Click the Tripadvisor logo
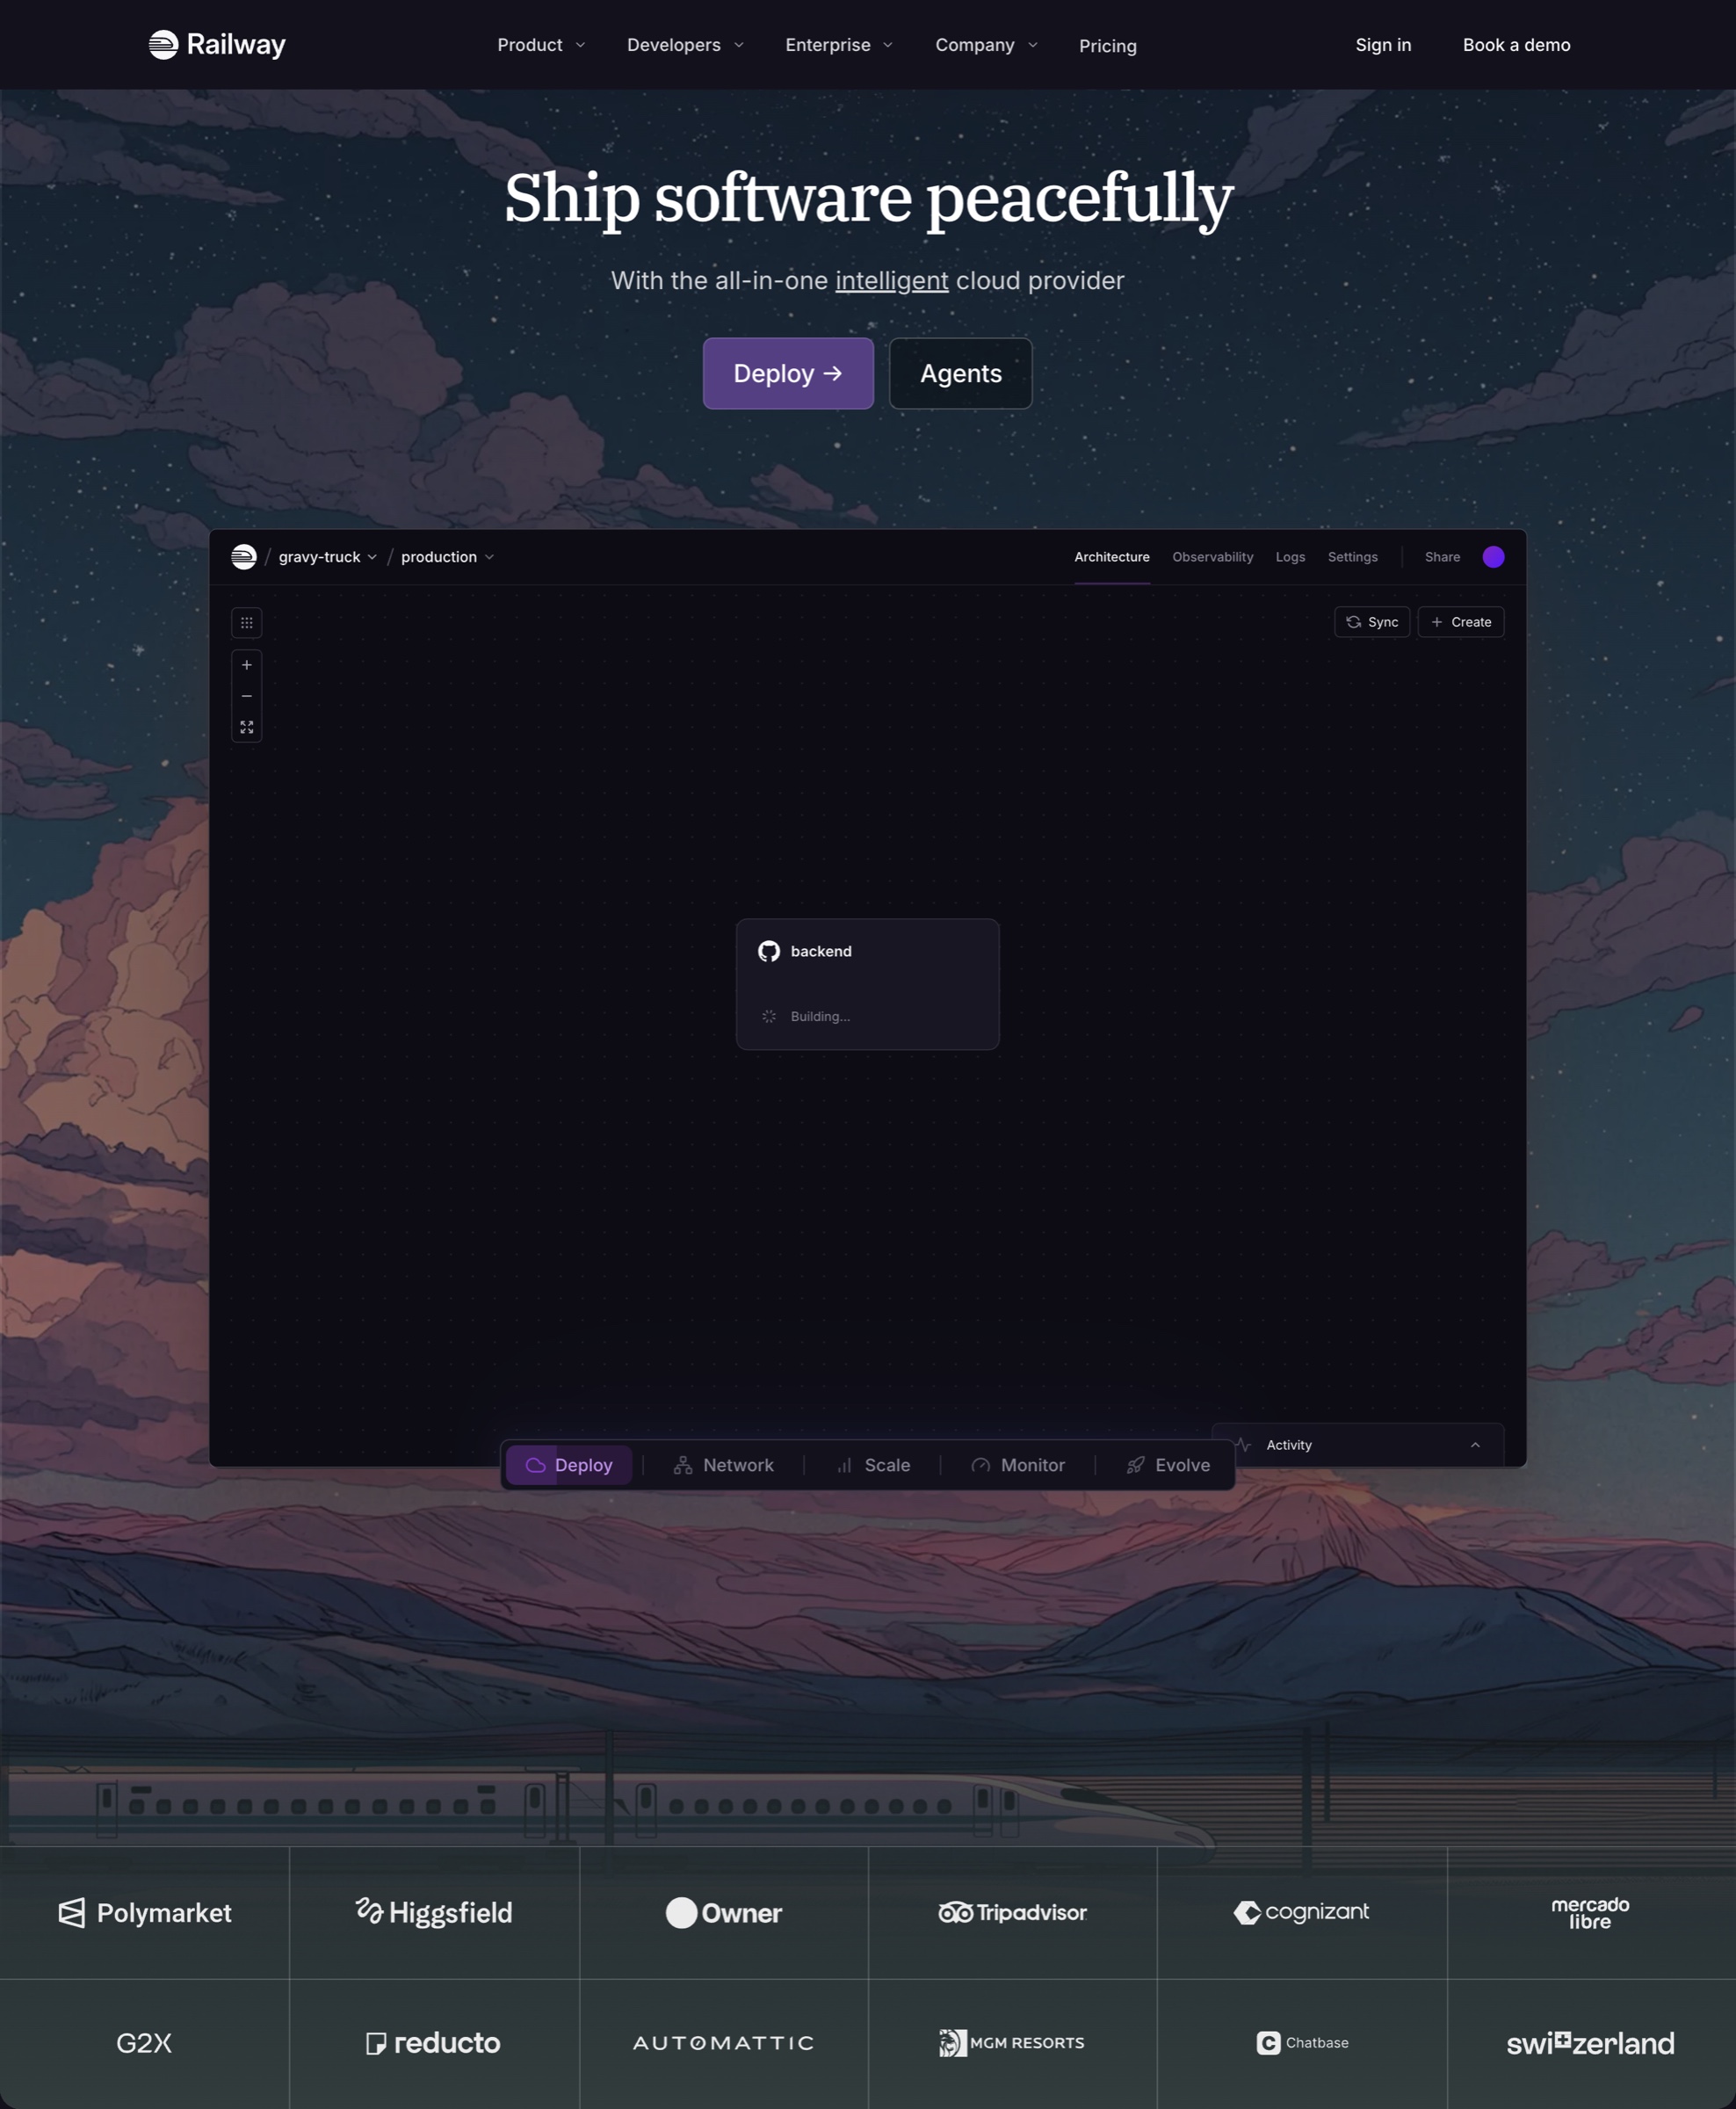 [1012, 1912]
